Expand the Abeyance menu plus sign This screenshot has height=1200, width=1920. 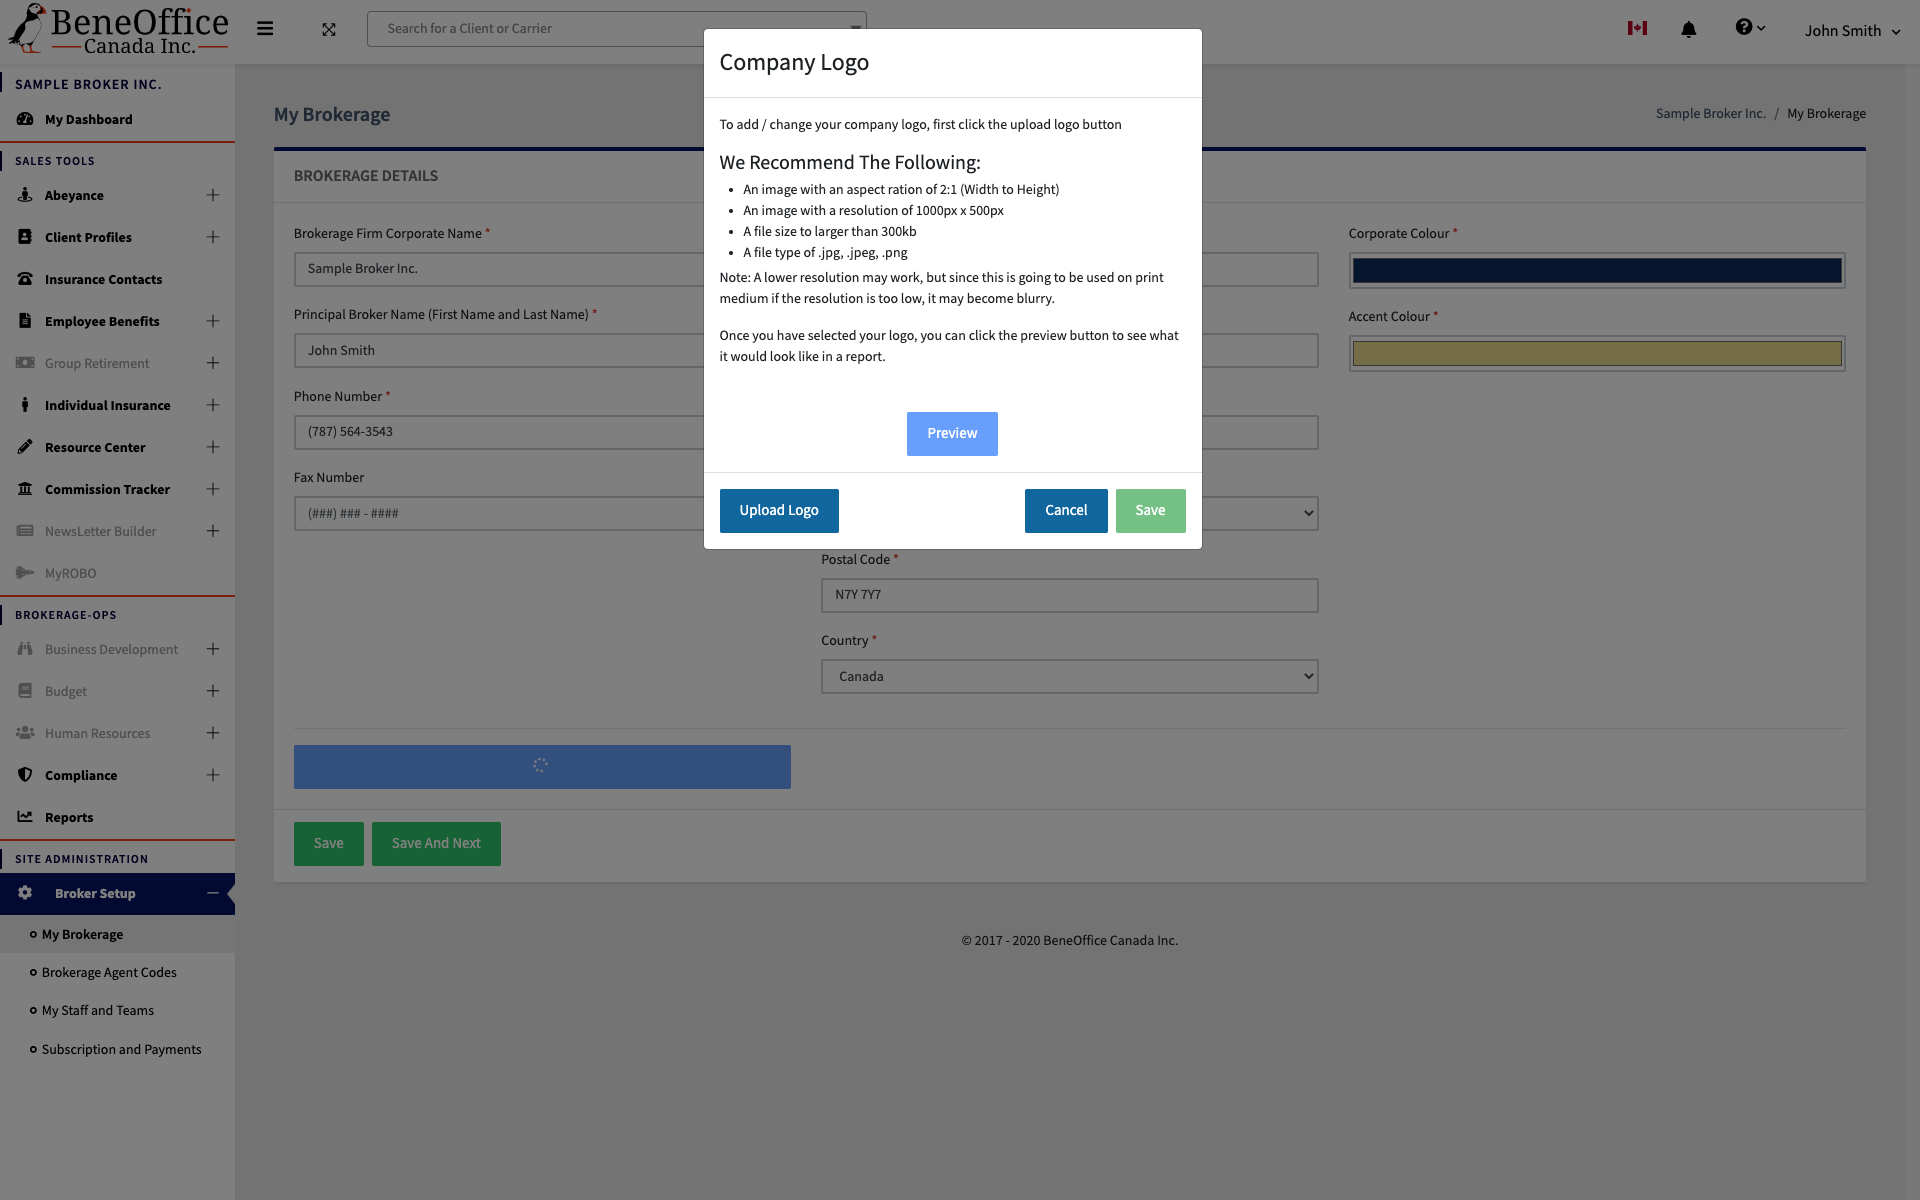point(213,195)
